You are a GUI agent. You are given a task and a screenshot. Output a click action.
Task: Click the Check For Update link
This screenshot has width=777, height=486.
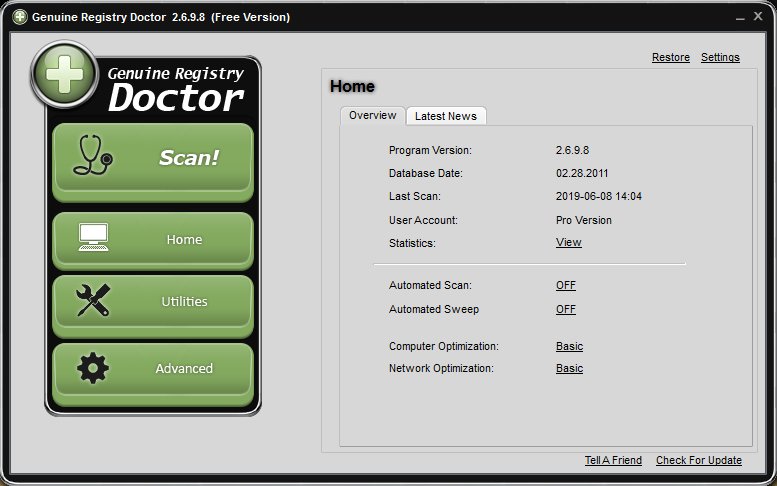(x=699, y=460)
